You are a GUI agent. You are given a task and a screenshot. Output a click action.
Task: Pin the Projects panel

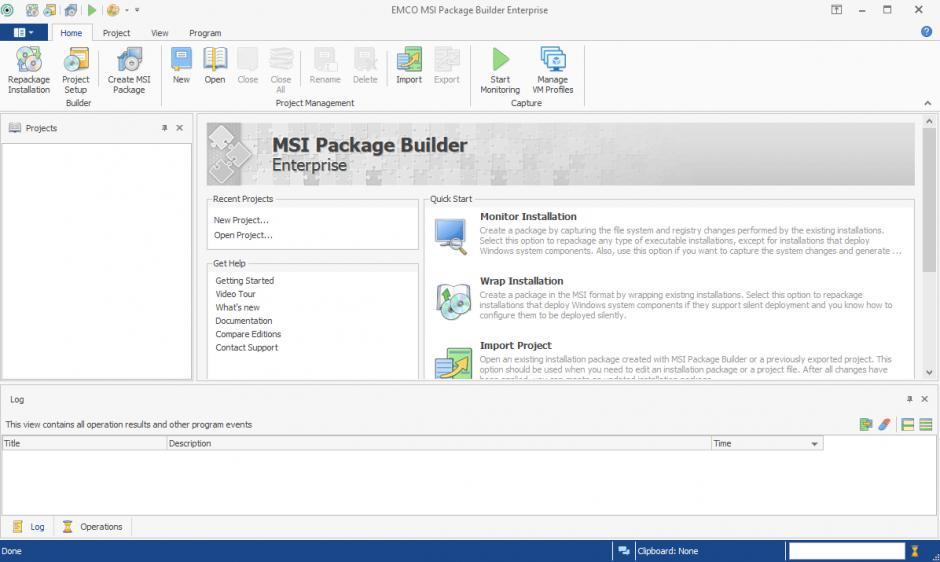pyautogui.click(x=164, y=128)
